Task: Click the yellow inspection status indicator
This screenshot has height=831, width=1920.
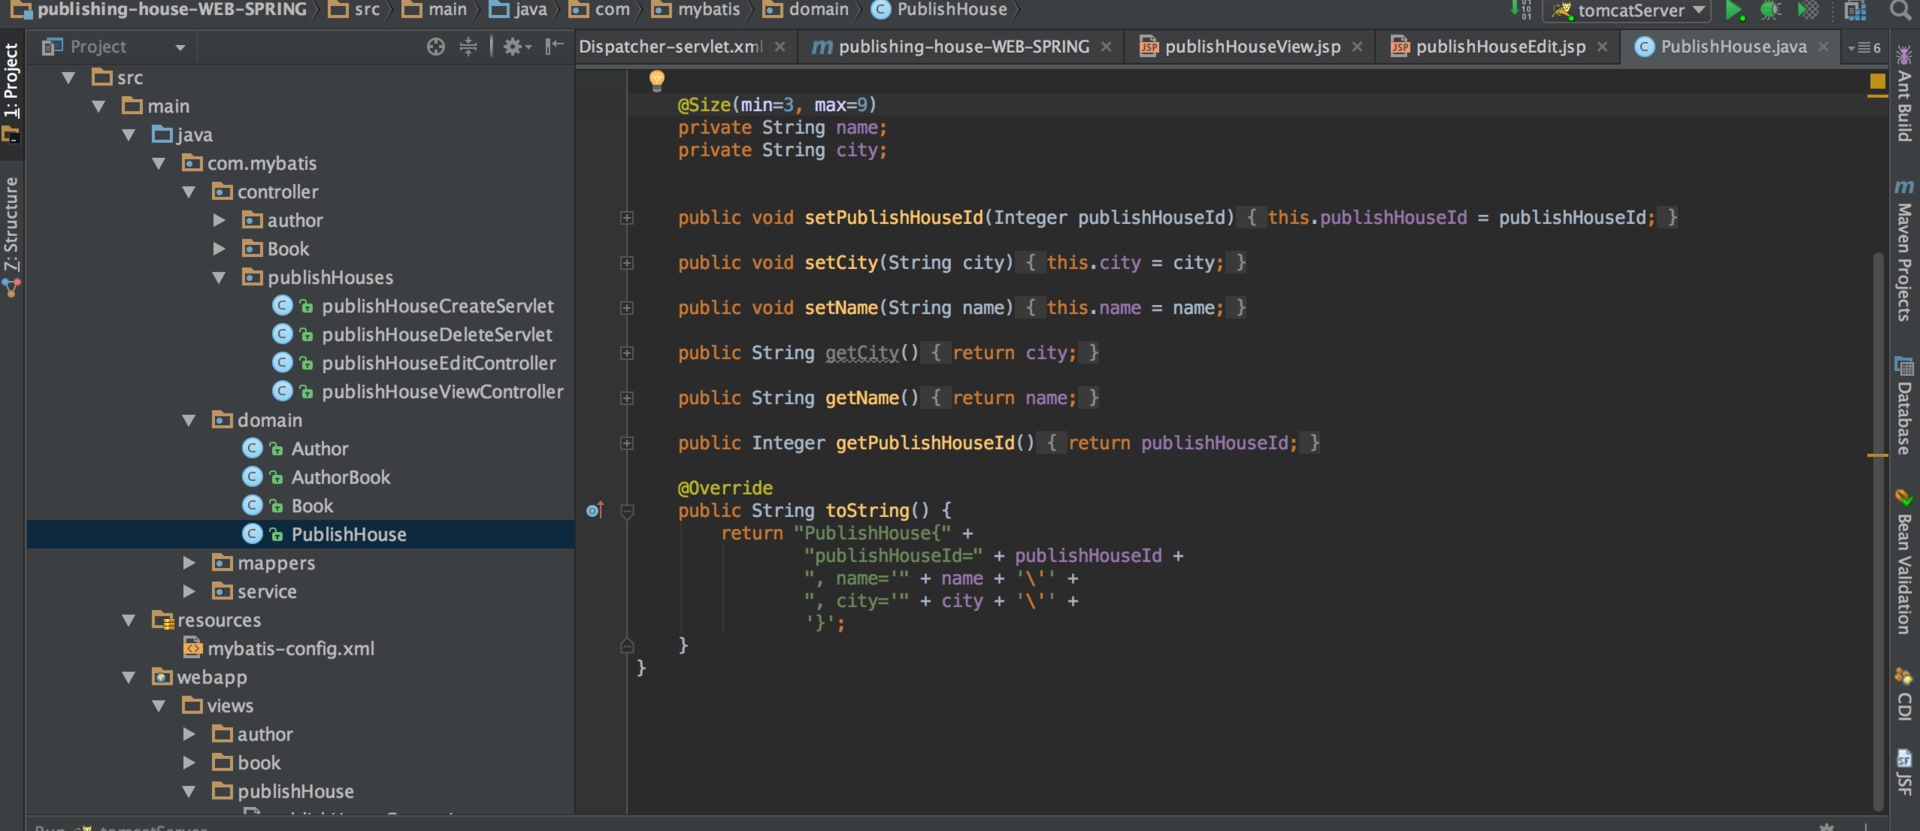Action: click(x=1878, y=82)
